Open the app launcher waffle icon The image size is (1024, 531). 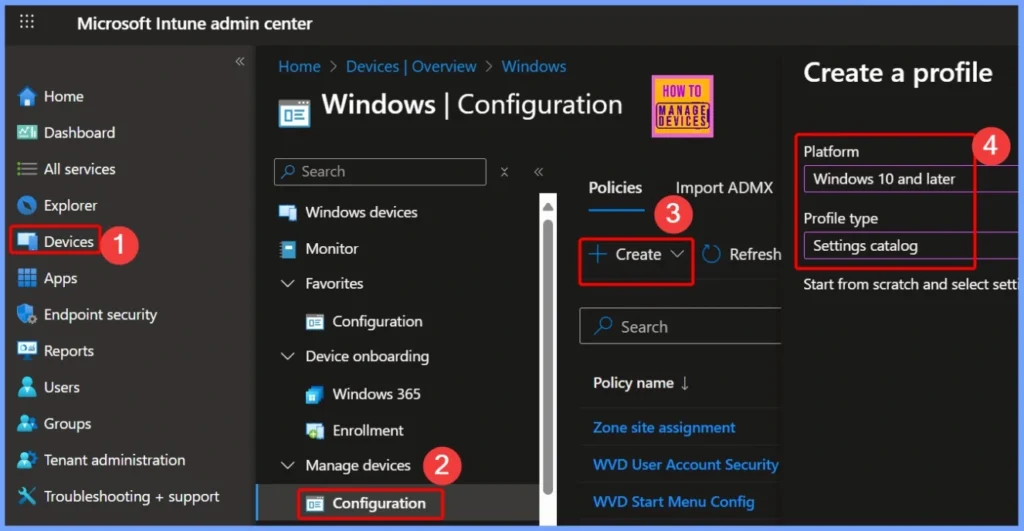click(x=27, y=22)
